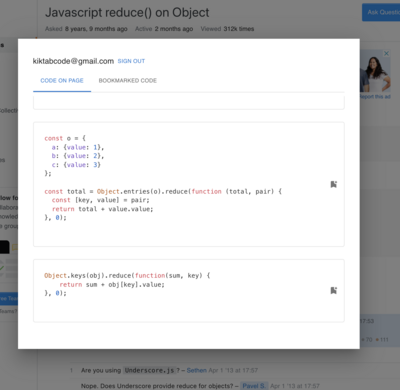The width and height of the screenshot is (400, 390).
Task: Sign out of kiktabcode@gmail.com
Action: (131, 61)
